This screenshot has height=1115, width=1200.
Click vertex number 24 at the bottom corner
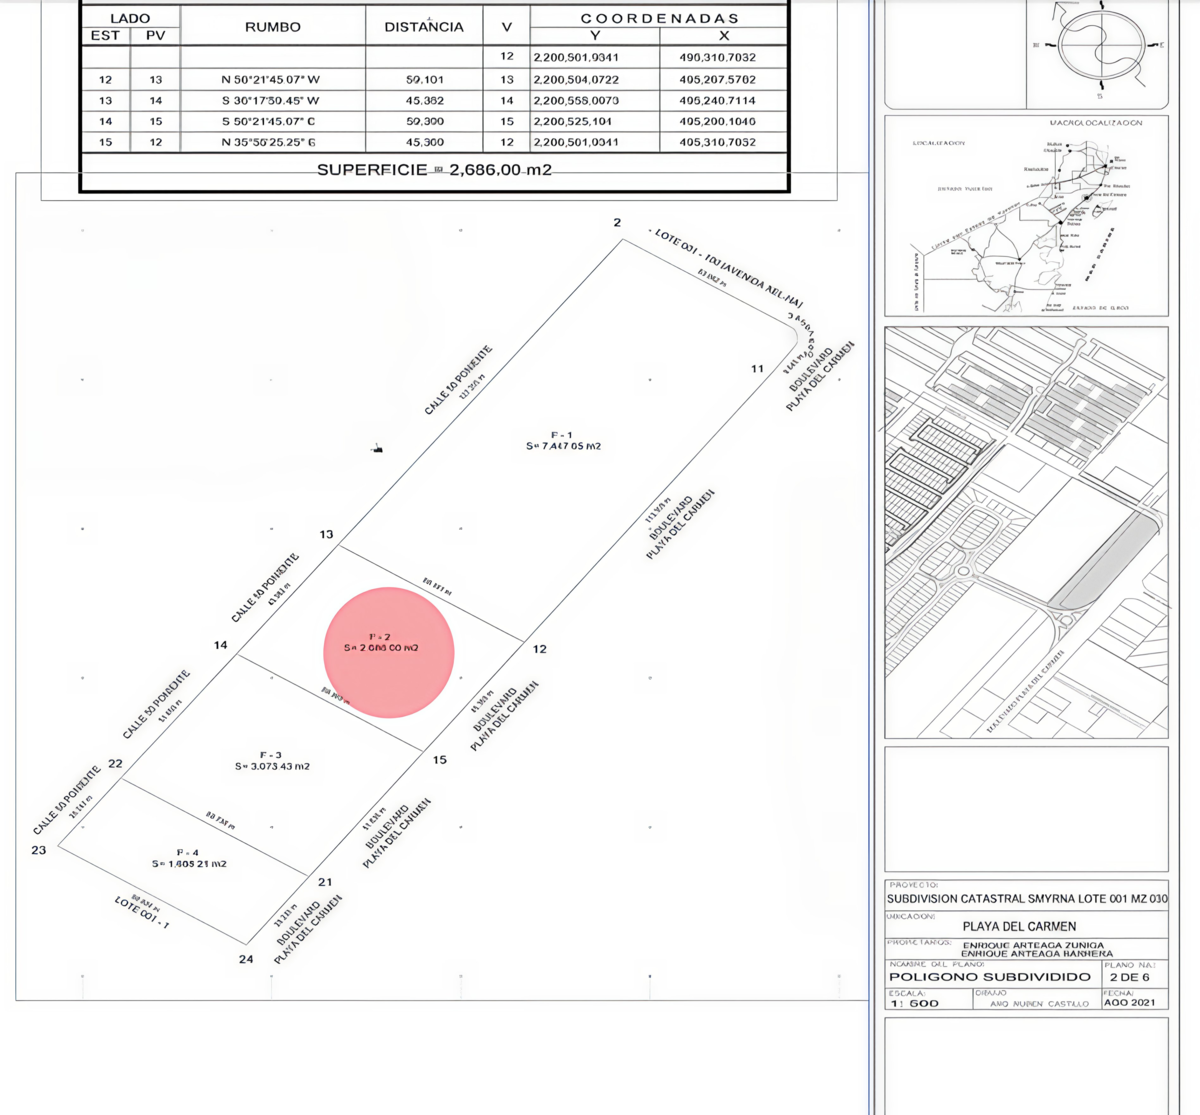pos(246,959)
